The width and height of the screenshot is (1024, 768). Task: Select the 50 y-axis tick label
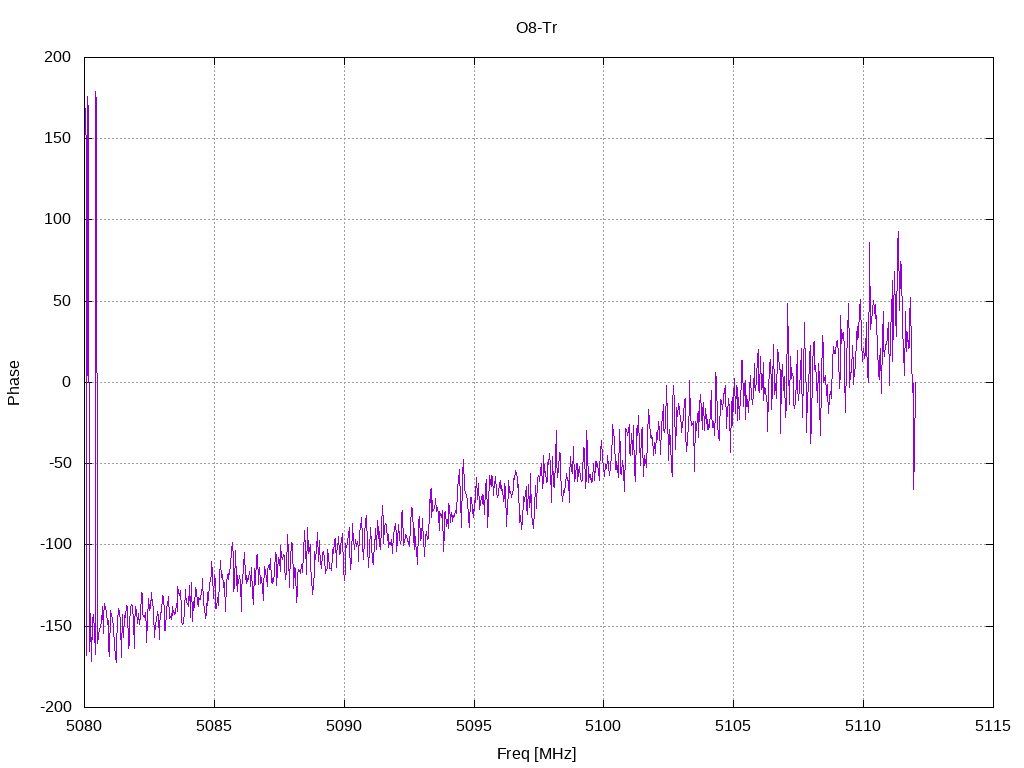(62, 301)
